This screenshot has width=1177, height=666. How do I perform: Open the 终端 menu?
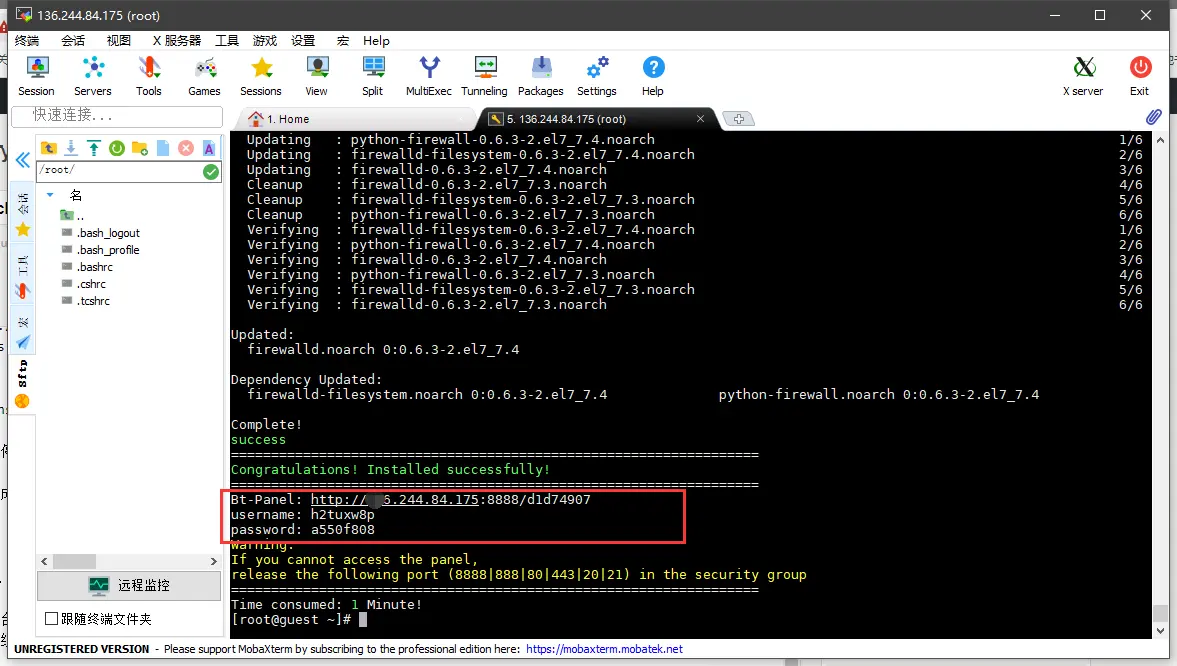coord(27,41)
